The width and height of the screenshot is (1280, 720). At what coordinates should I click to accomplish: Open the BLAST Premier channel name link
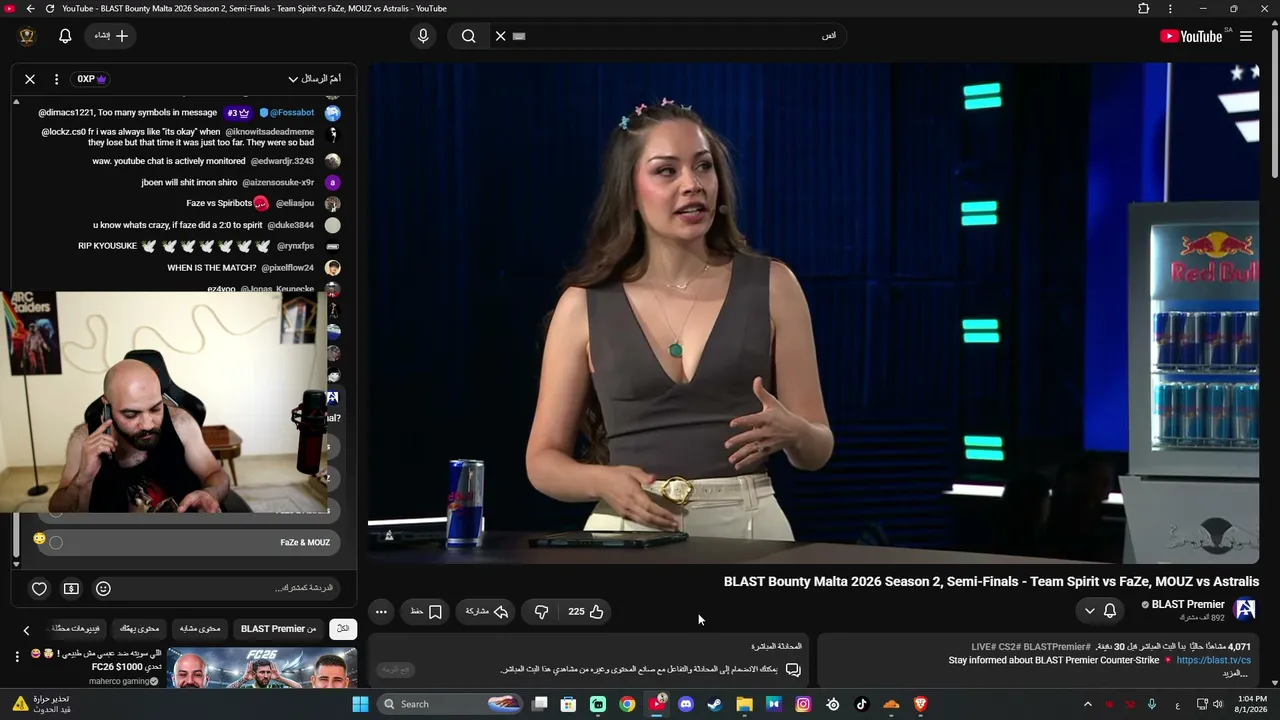(1188, 604)
